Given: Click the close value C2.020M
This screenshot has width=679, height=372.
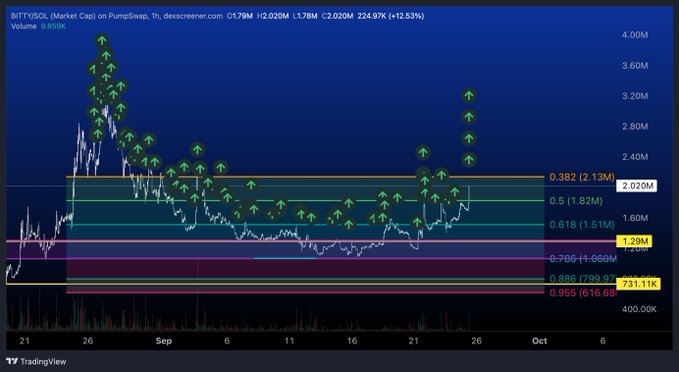Looking at the screenshot, I should pos(337,16).
